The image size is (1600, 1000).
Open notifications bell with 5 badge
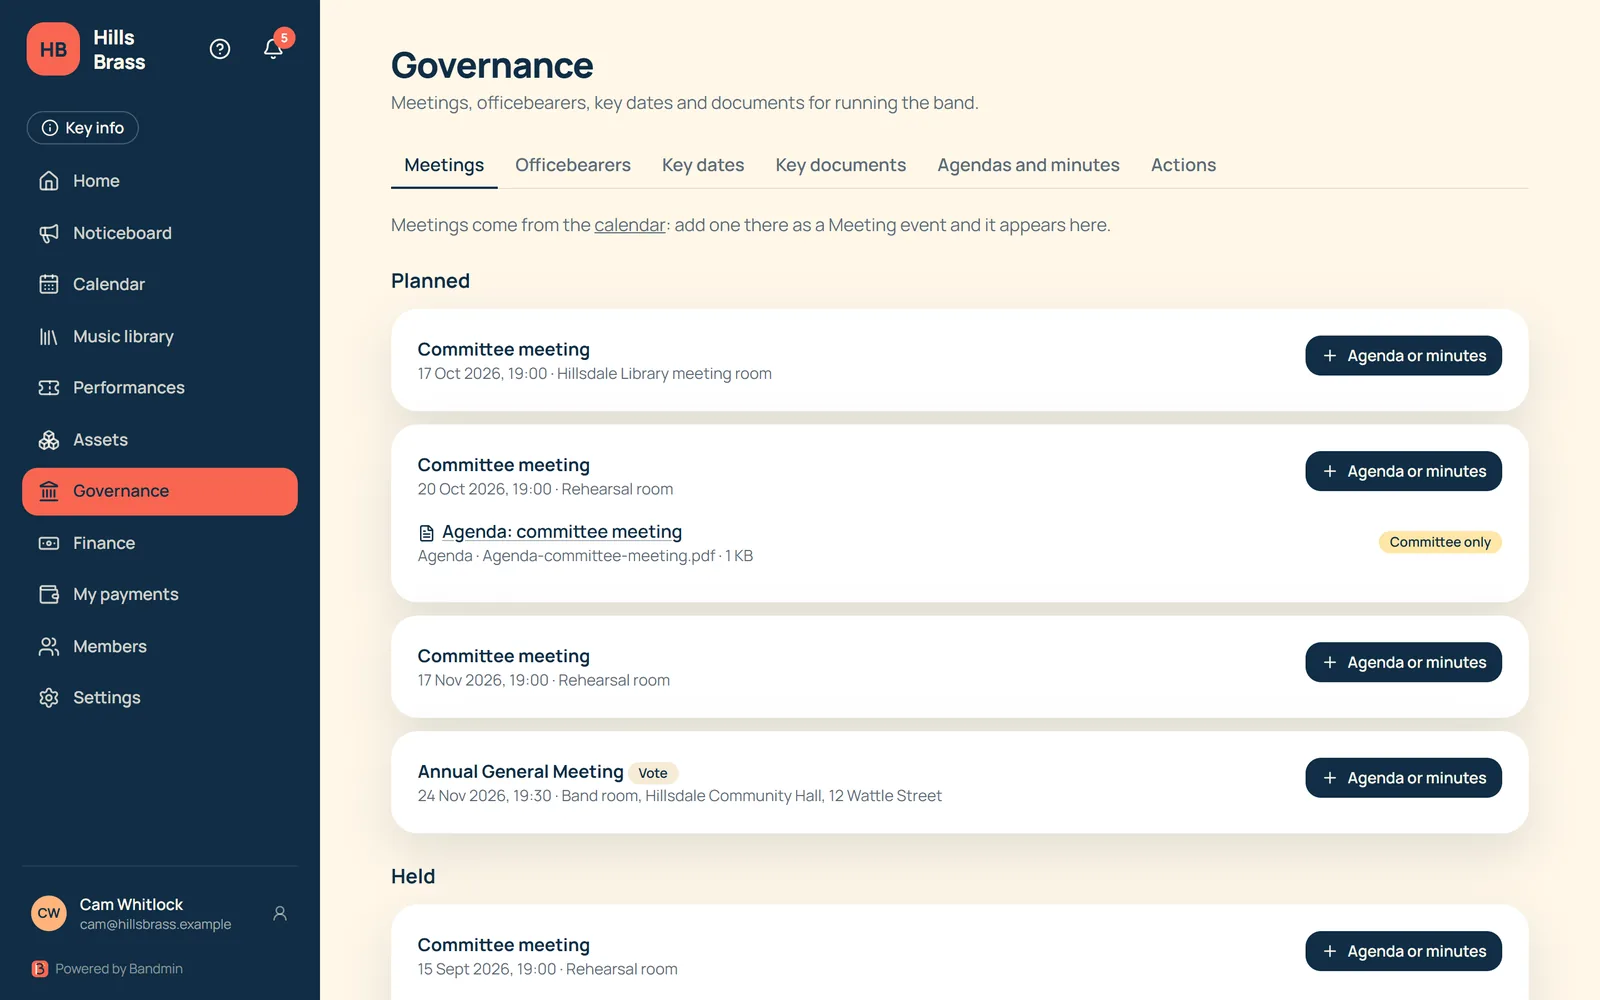tap(273, 49)
